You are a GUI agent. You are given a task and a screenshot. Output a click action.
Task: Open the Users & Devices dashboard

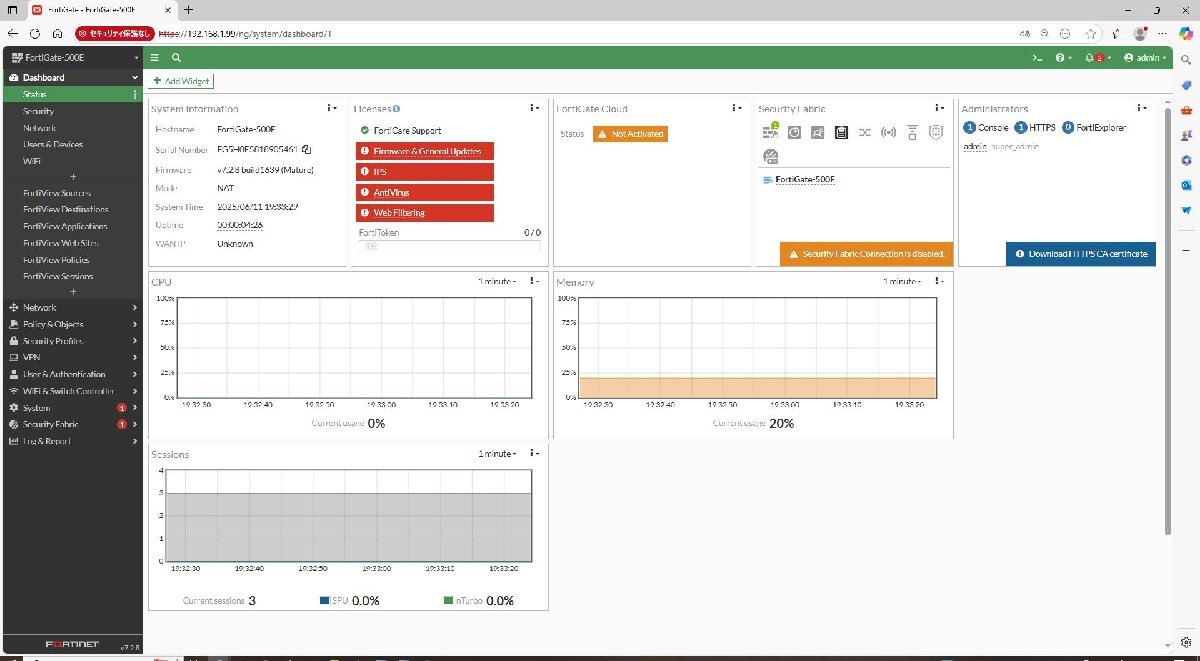(72, 144)
